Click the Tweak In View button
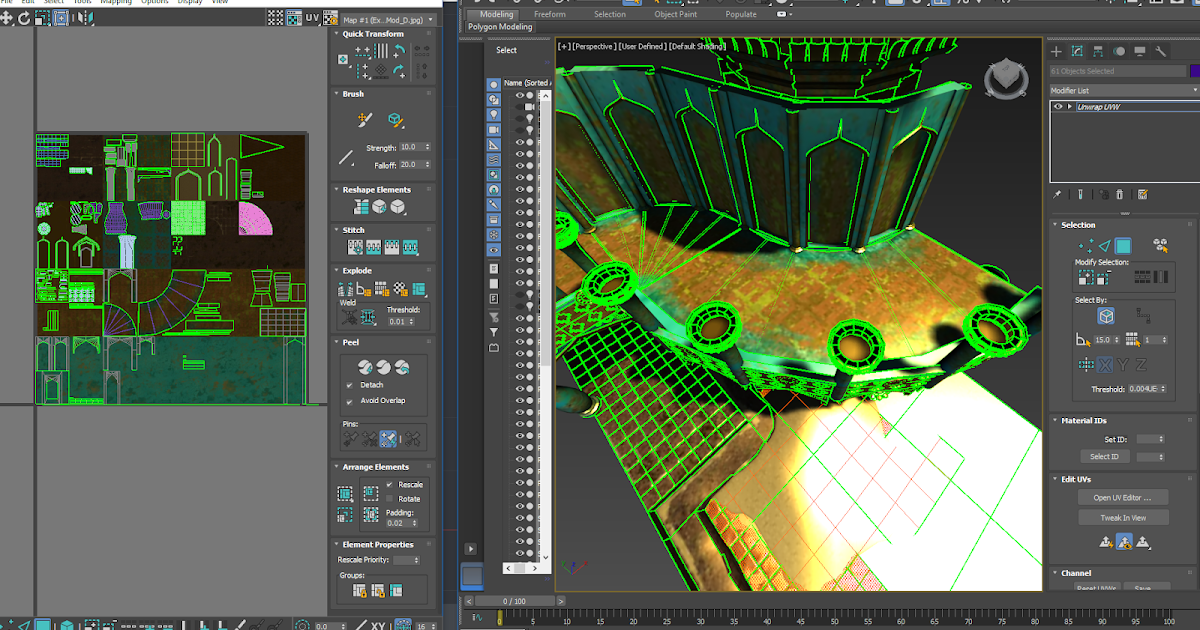The image size is (1200, 630). (x=1123, y=517)
